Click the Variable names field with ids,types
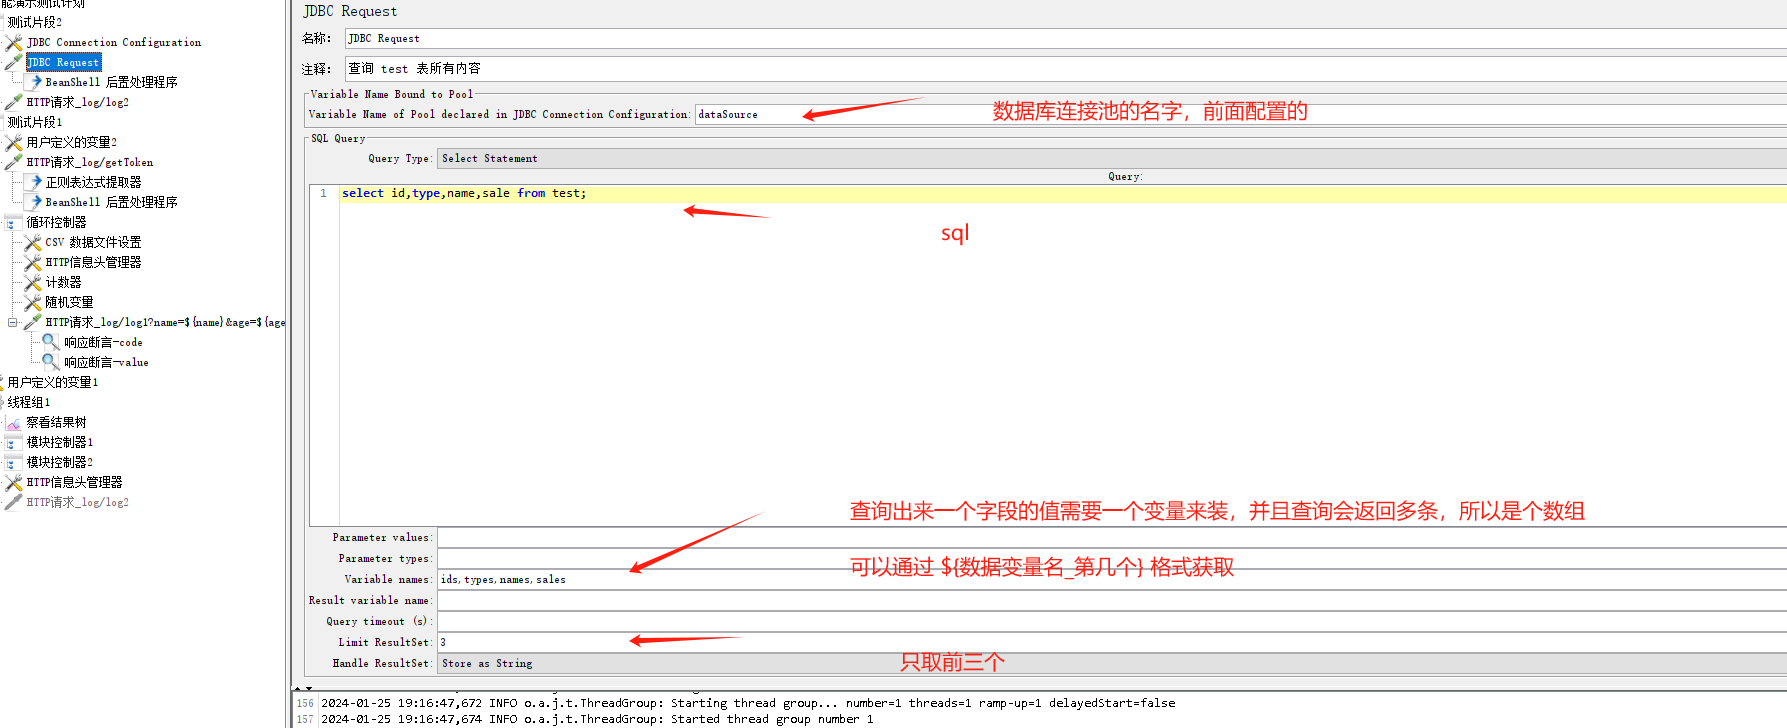Screen dimensions: 1787x728 [1111, 579]
